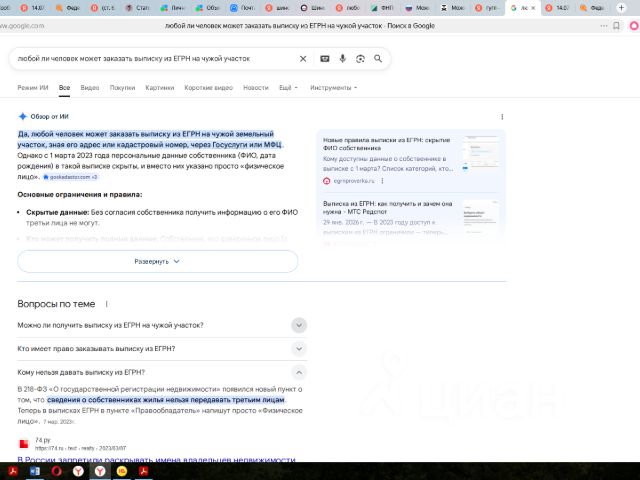The image size is (640, 480).
Task: Click the info dots beside Вопросы по теме
Action: click(107, 304)
